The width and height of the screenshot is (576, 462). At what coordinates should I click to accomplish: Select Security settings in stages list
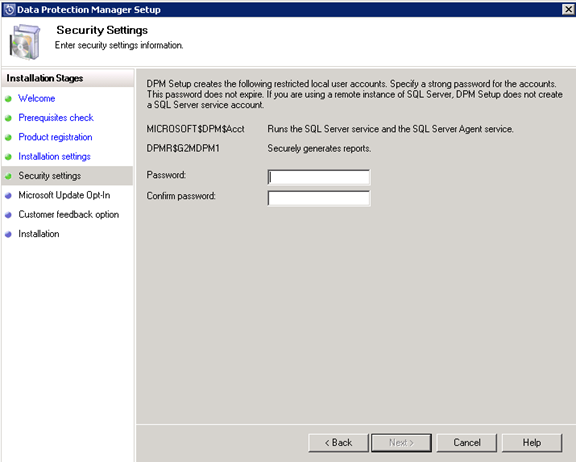point(67,176)
